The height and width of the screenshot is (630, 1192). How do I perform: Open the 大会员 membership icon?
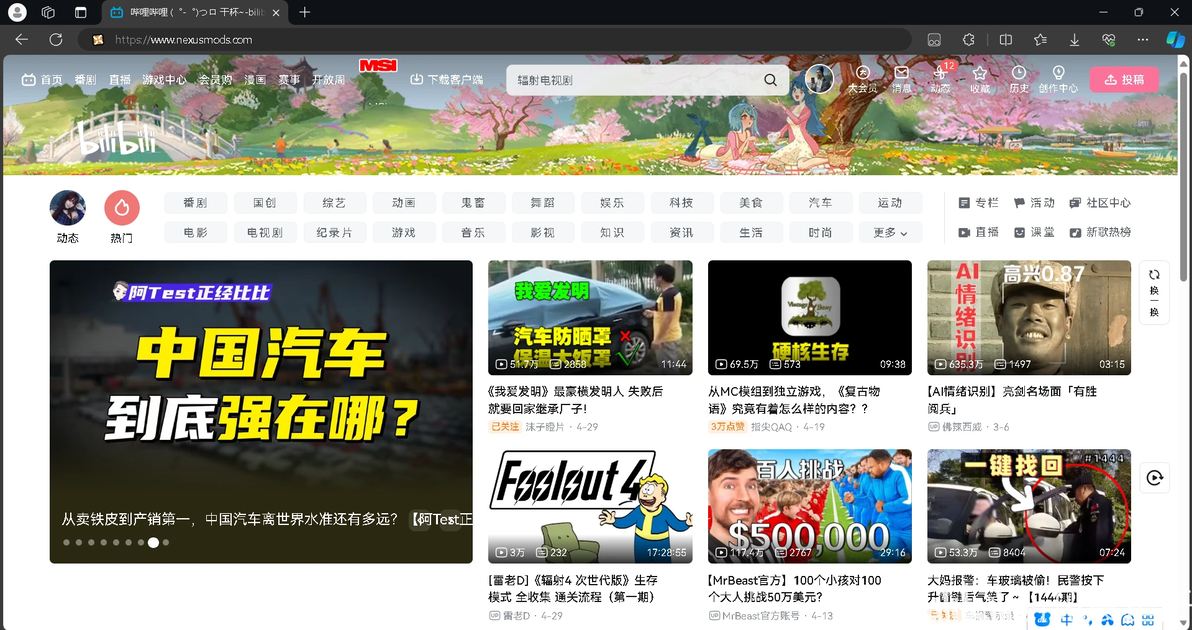(862, 78)
